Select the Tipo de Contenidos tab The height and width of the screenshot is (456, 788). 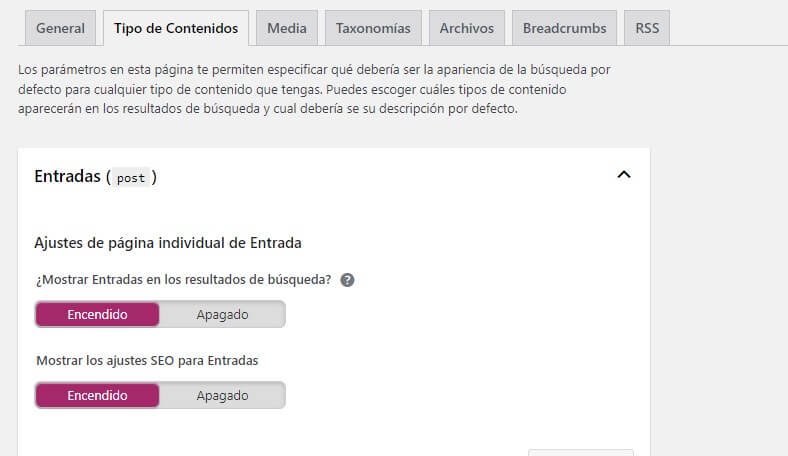click(x=175, y=28)
